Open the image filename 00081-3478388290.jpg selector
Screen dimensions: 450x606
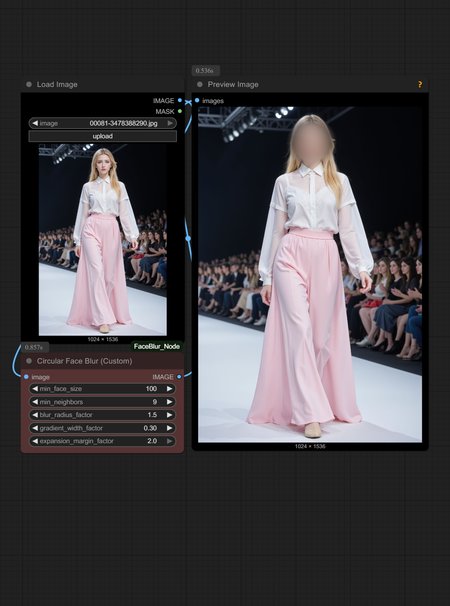tap(123, 123)
